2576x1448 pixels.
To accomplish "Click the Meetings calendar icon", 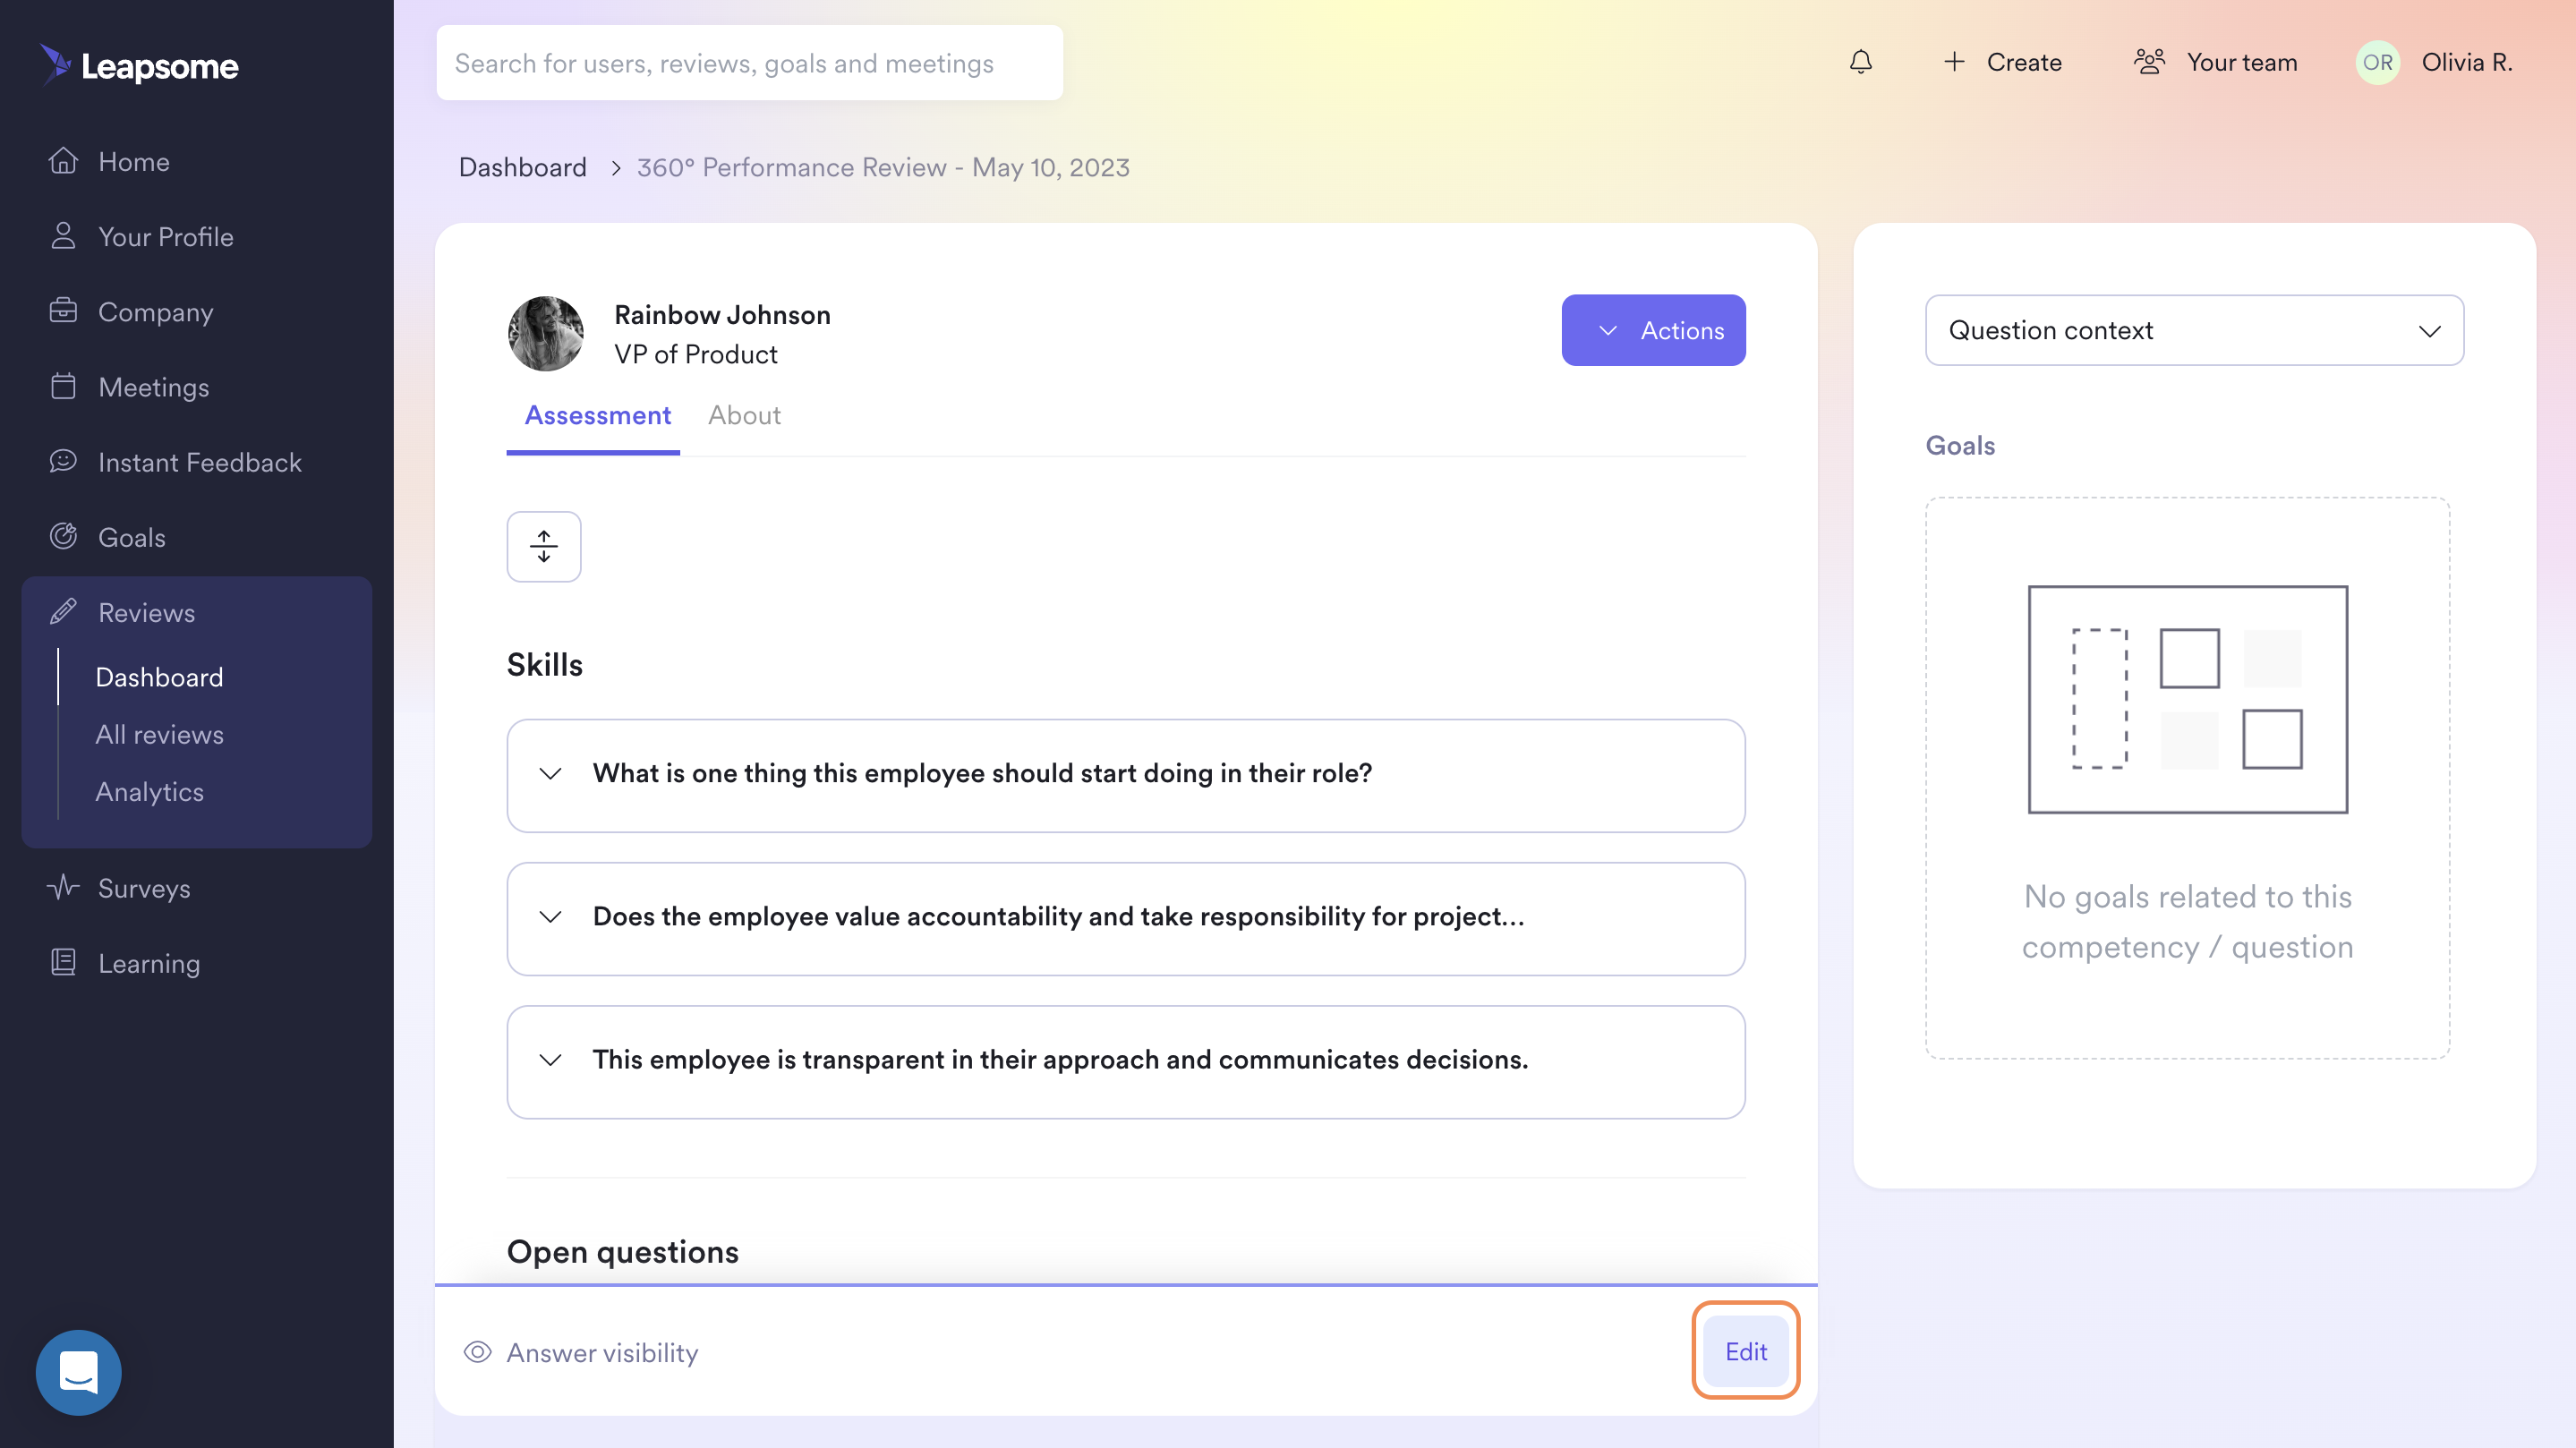I will (x=63, y=386).
